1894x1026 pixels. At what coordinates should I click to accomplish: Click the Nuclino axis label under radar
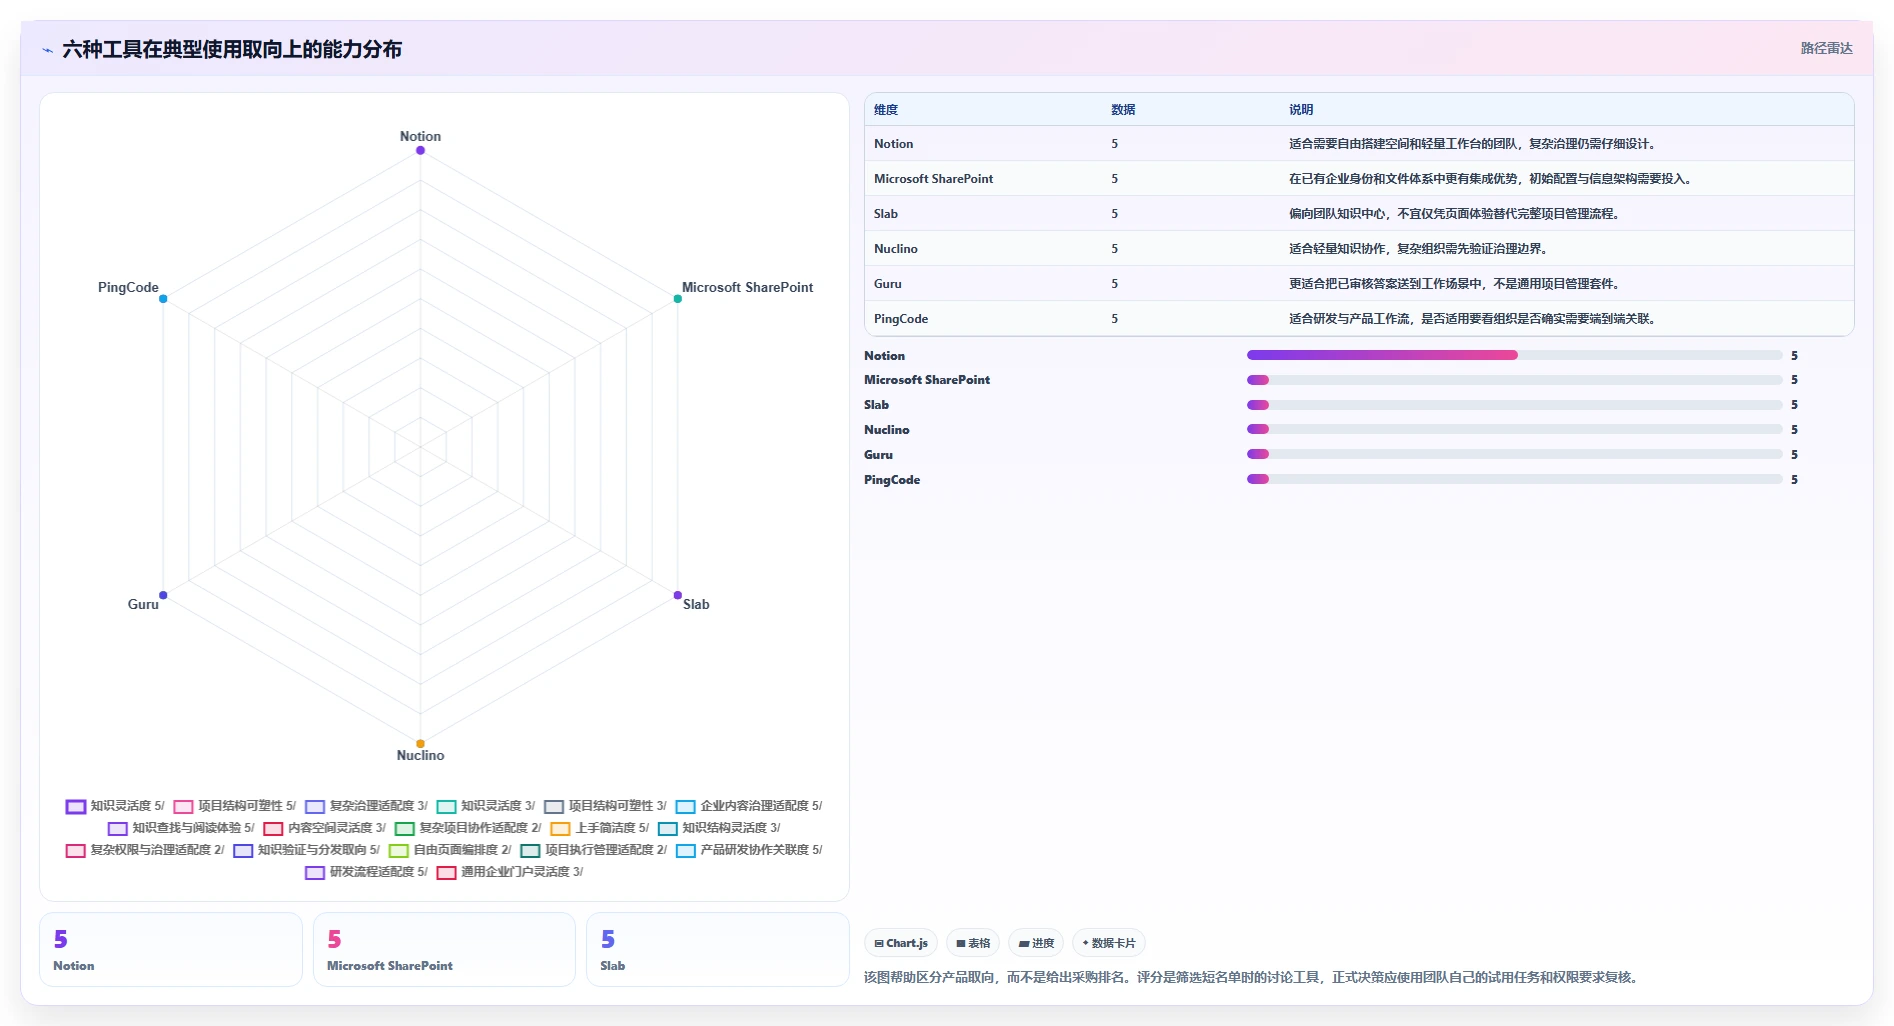[420, 755]
